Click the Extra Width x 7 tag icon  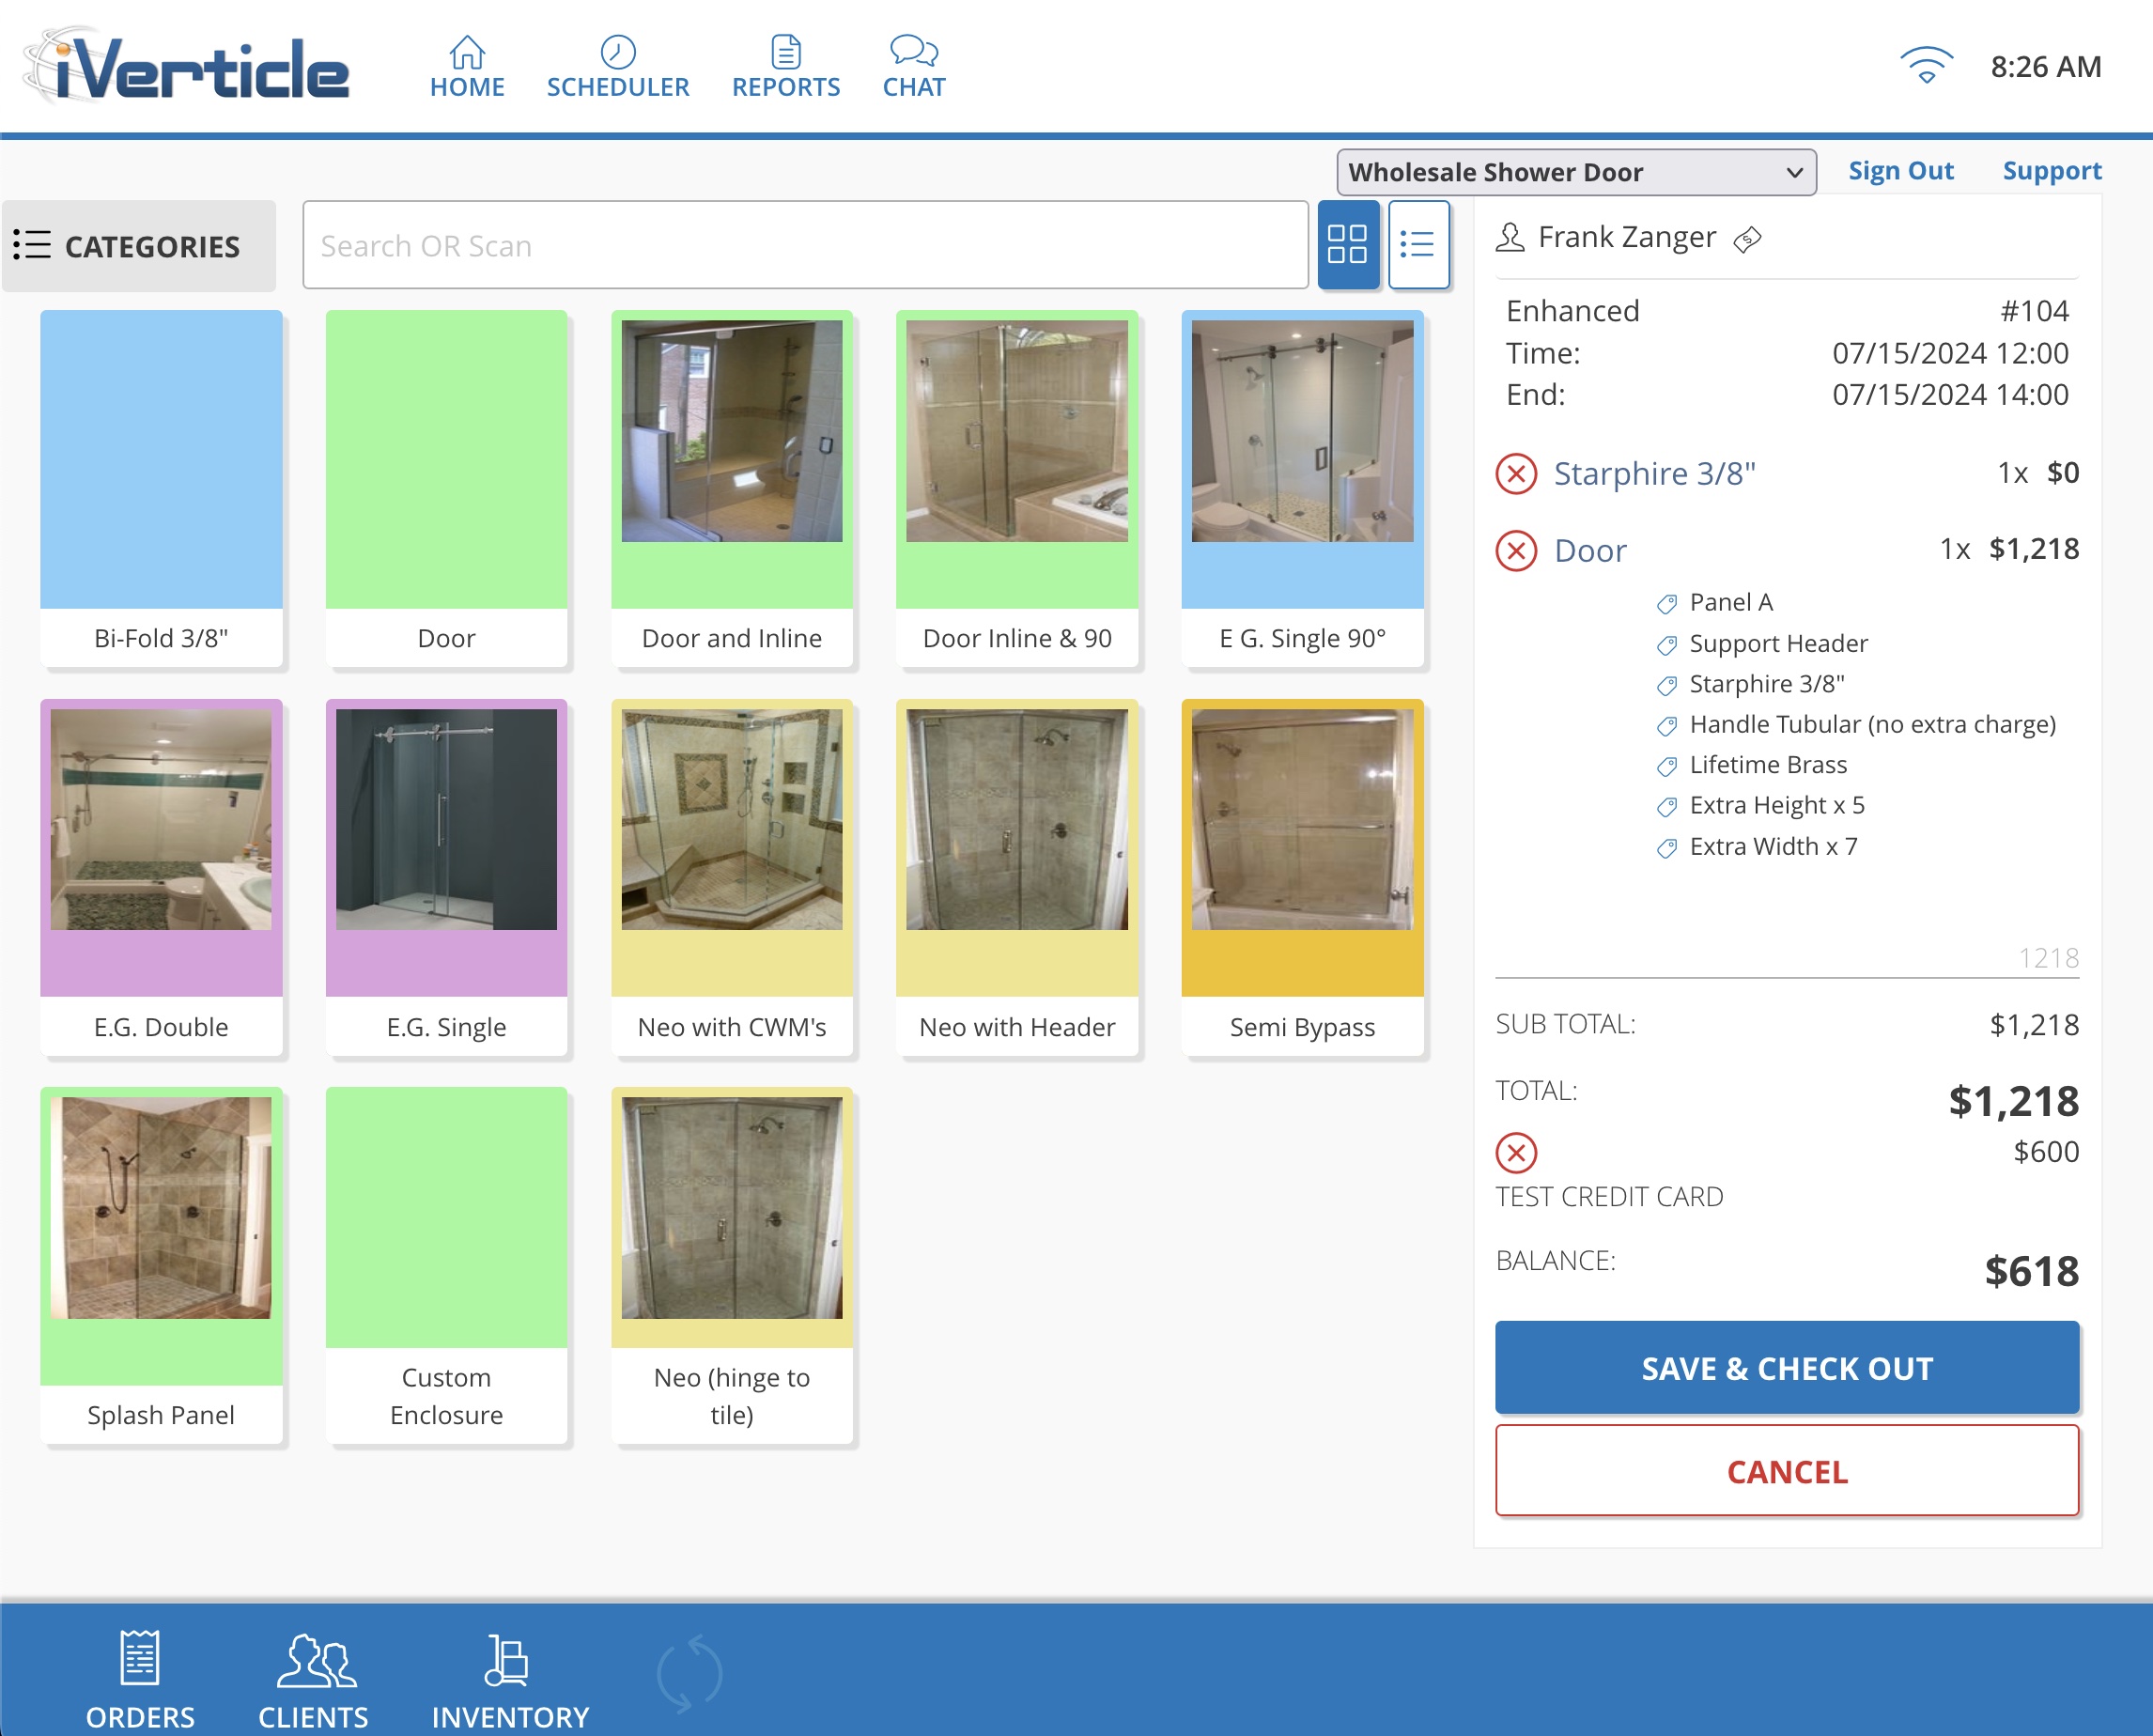1666,848
